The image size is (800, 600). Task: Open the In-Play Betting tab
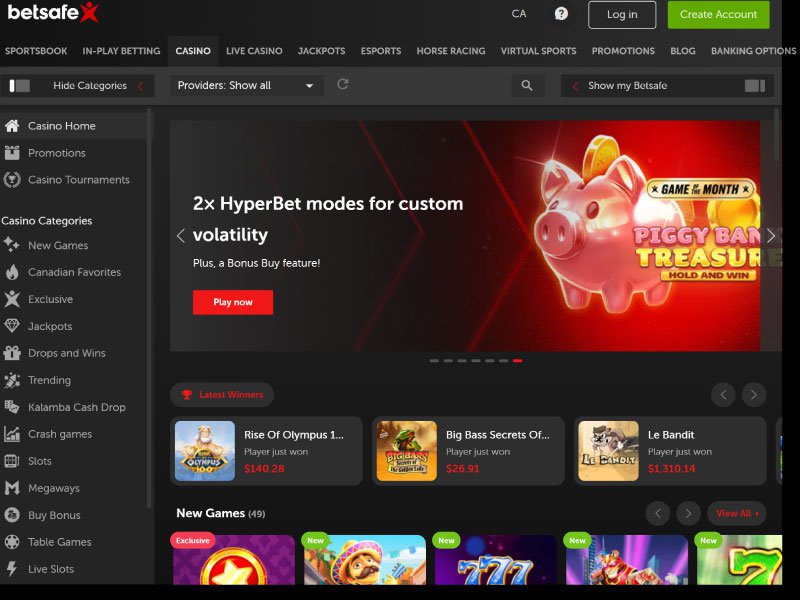121,51
